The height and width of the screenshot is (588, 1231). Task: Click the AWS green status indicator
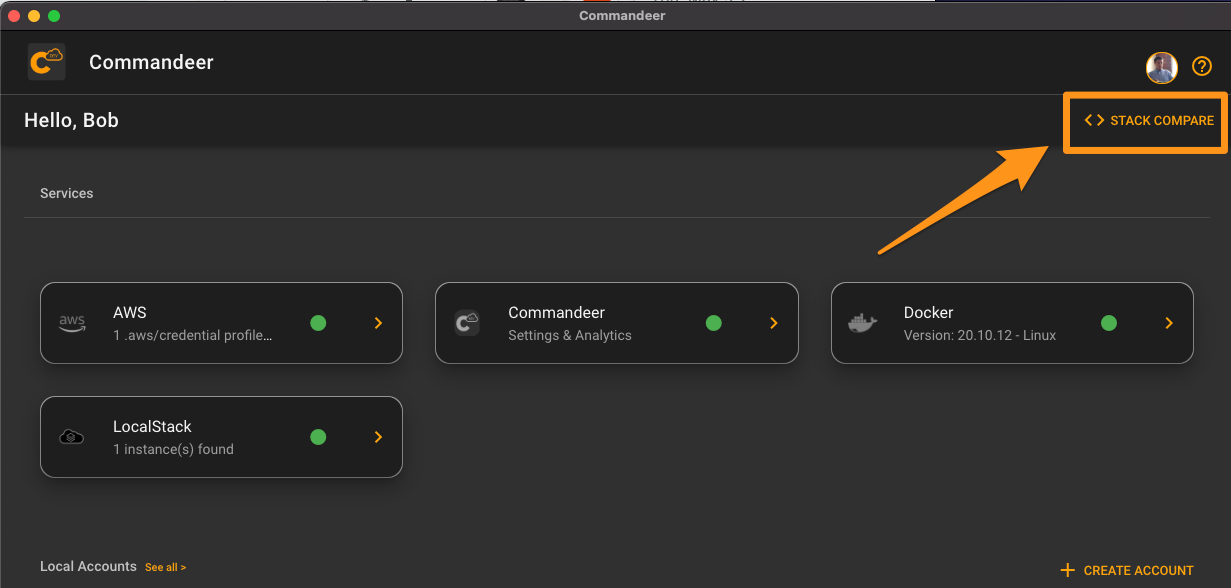click(x=318, y=323)
